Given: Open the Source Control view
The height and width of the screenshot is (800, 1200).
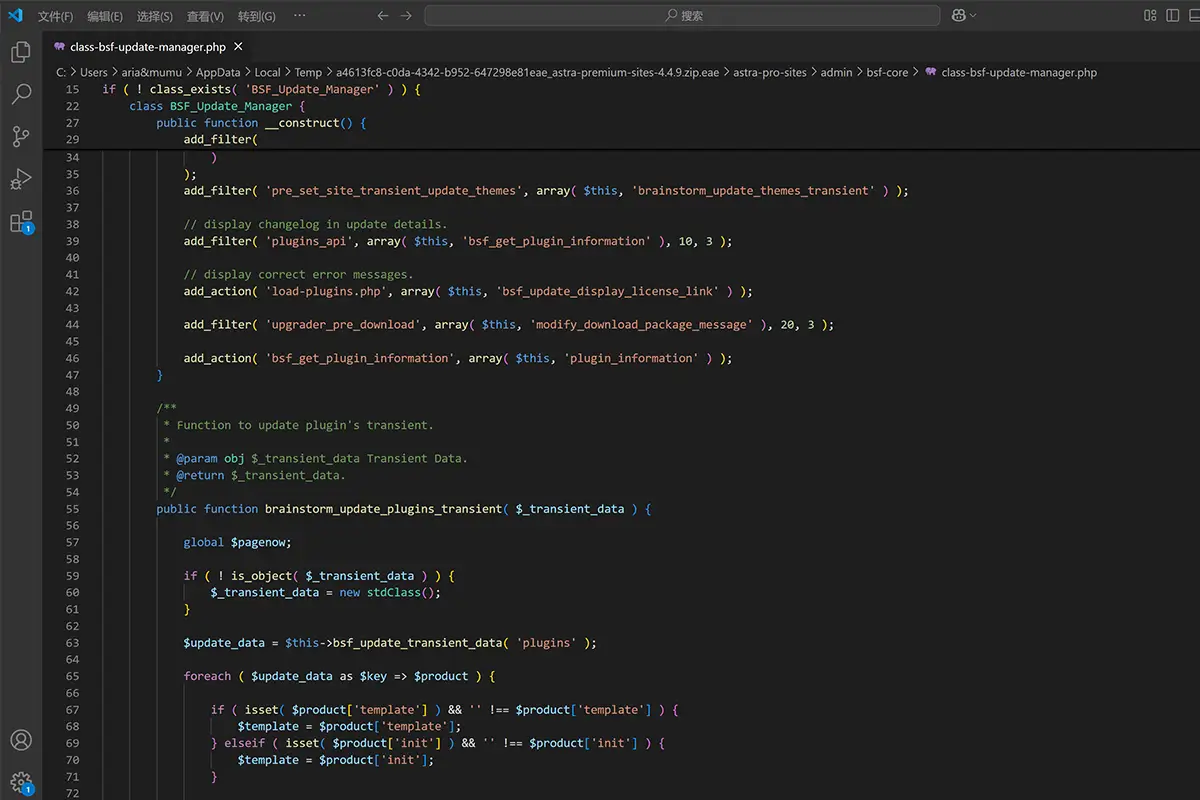Looking at the screenshot, I should [x=21, y=137].
